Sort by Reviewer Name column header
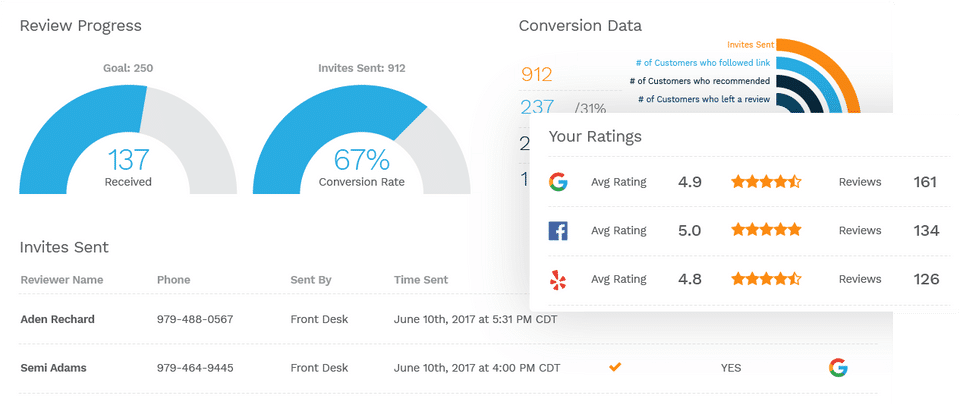 pyautogui.click(x=62, y=280)
